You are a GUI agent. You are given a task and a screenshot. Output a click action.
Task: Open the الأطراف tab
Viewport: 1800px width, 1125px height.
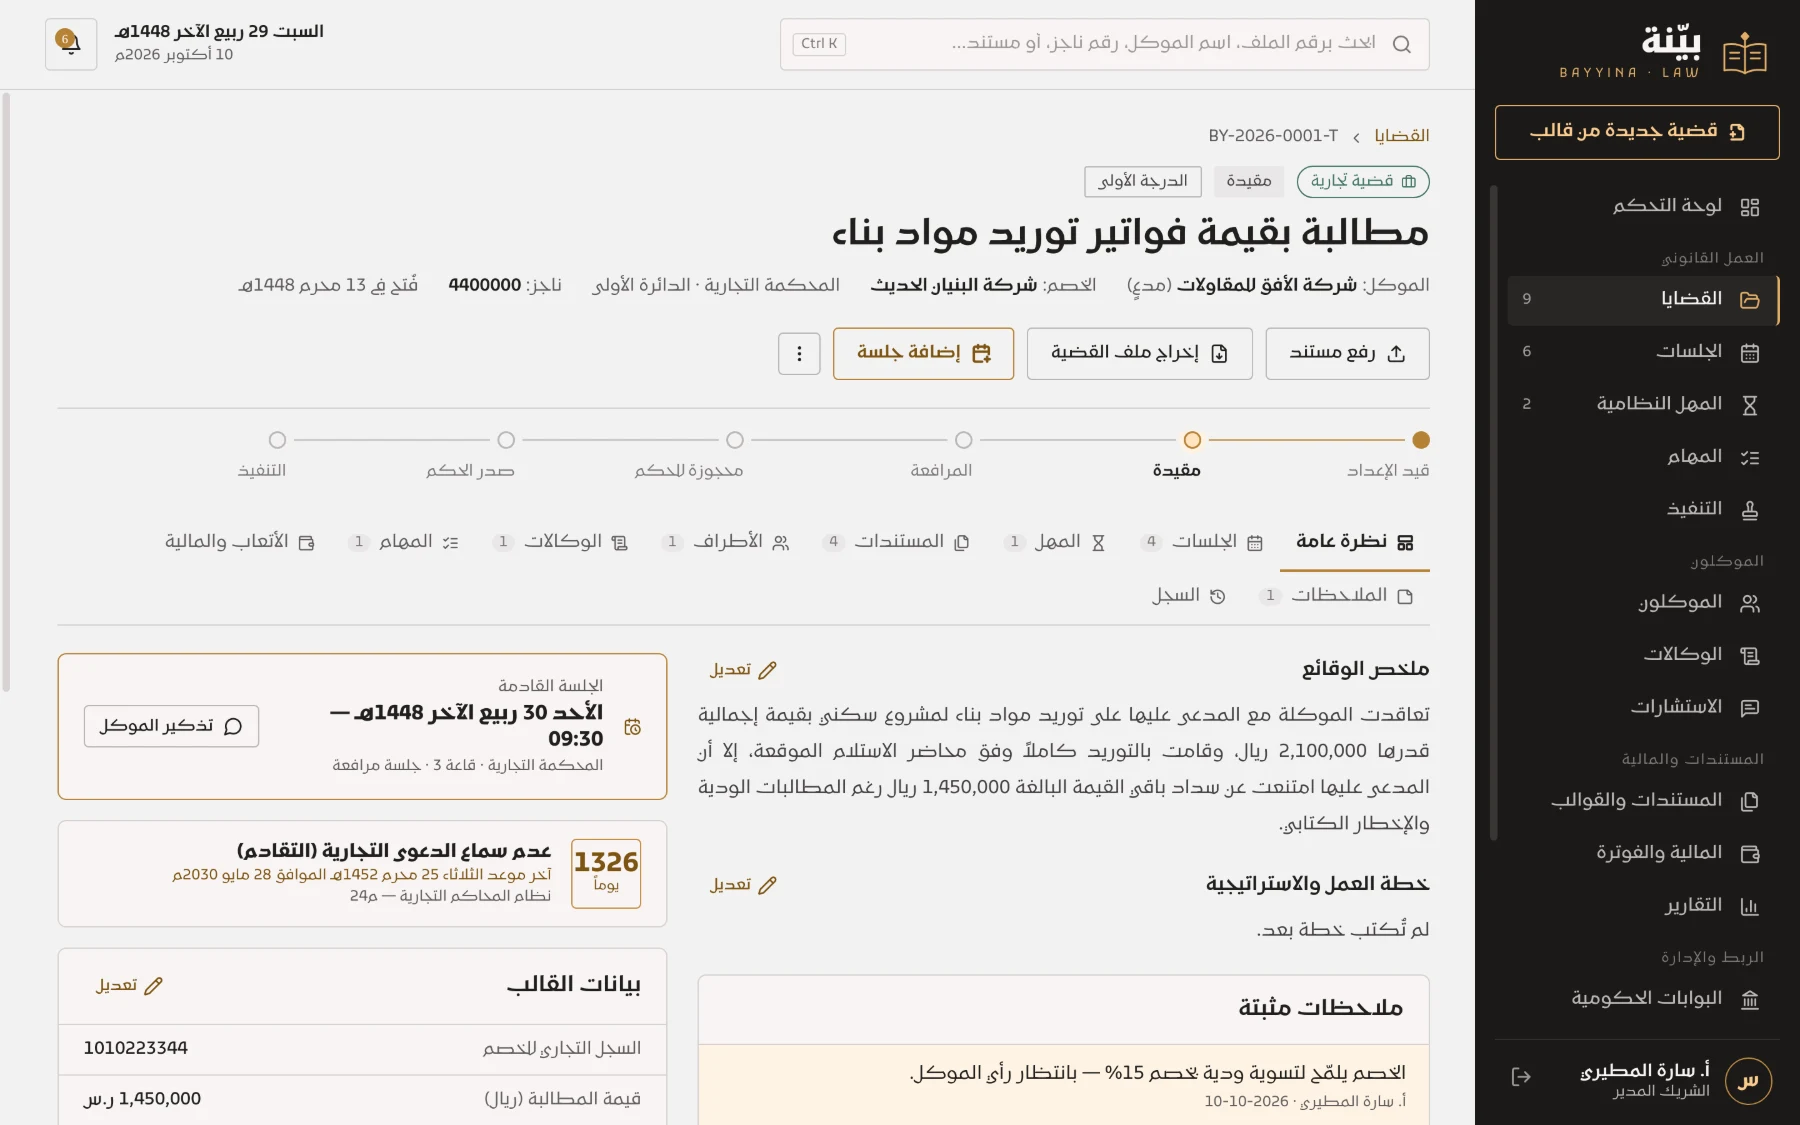[x=725, y=542]
